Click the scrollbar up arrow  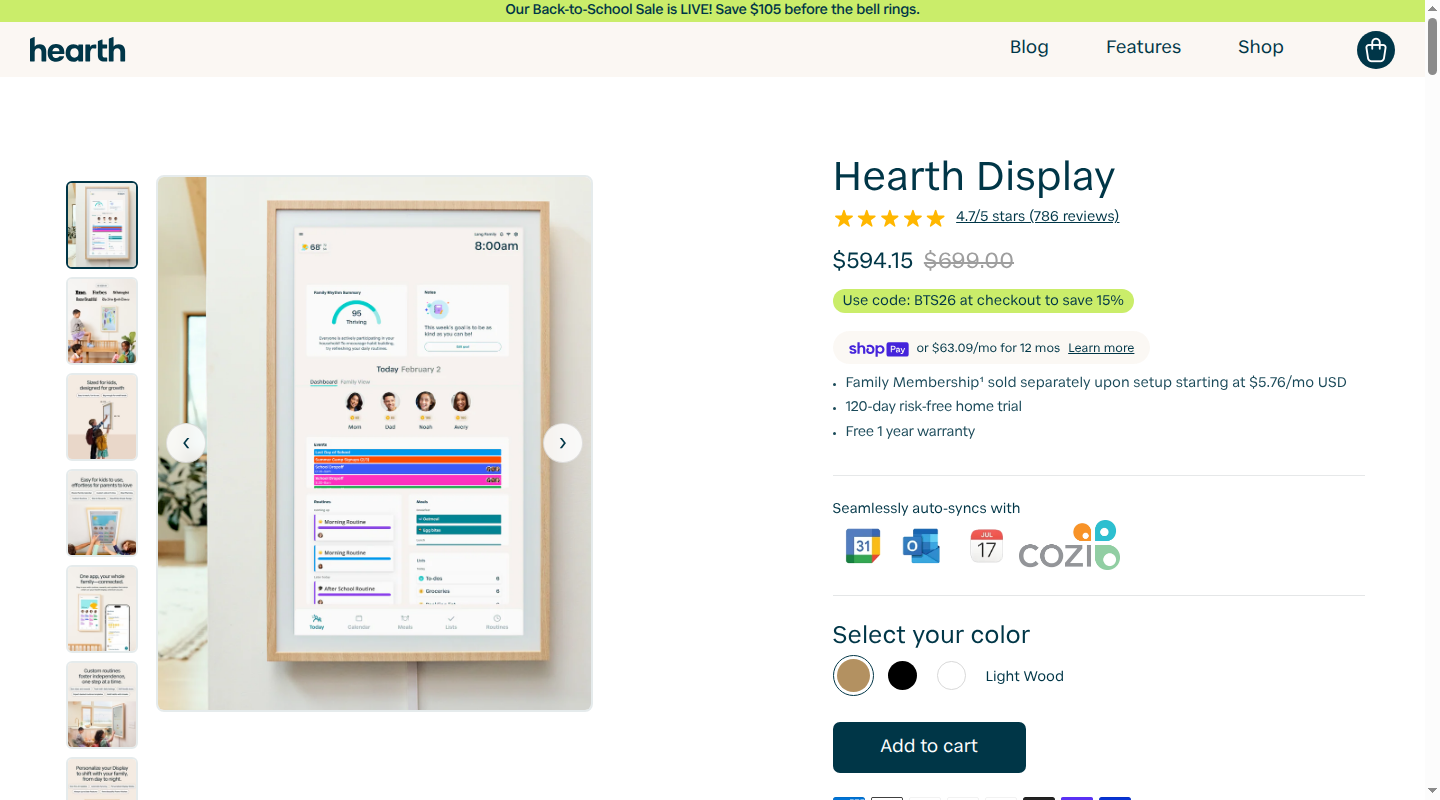coord(1432,7)
